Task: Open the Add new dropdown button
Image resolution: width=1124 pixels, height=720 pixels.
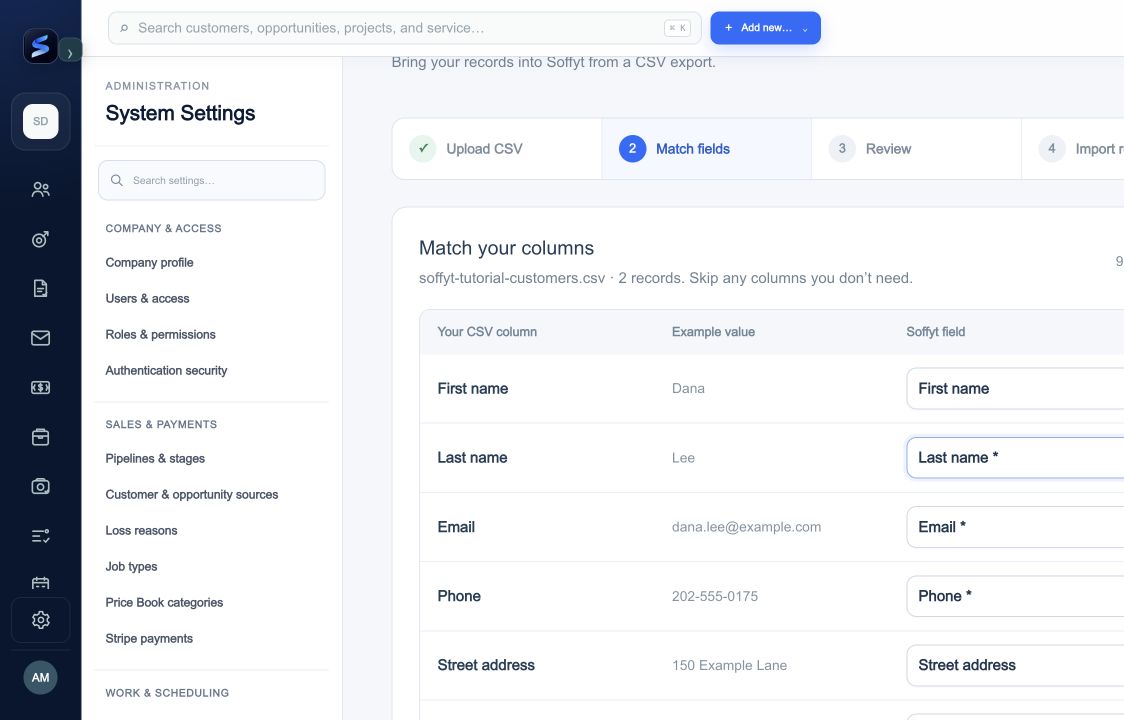Action: click(x=765, y=28)
